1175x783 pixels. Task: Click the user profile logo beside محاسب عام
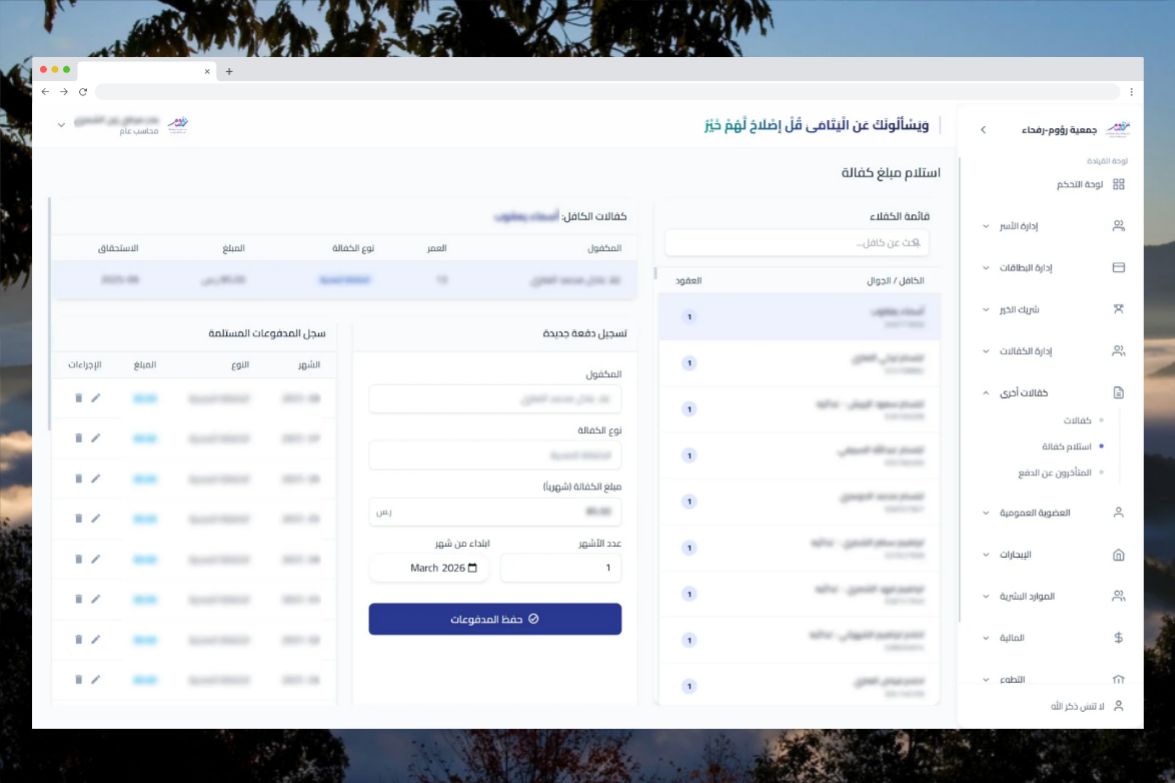pyautogui.click(x=178, y=124)
